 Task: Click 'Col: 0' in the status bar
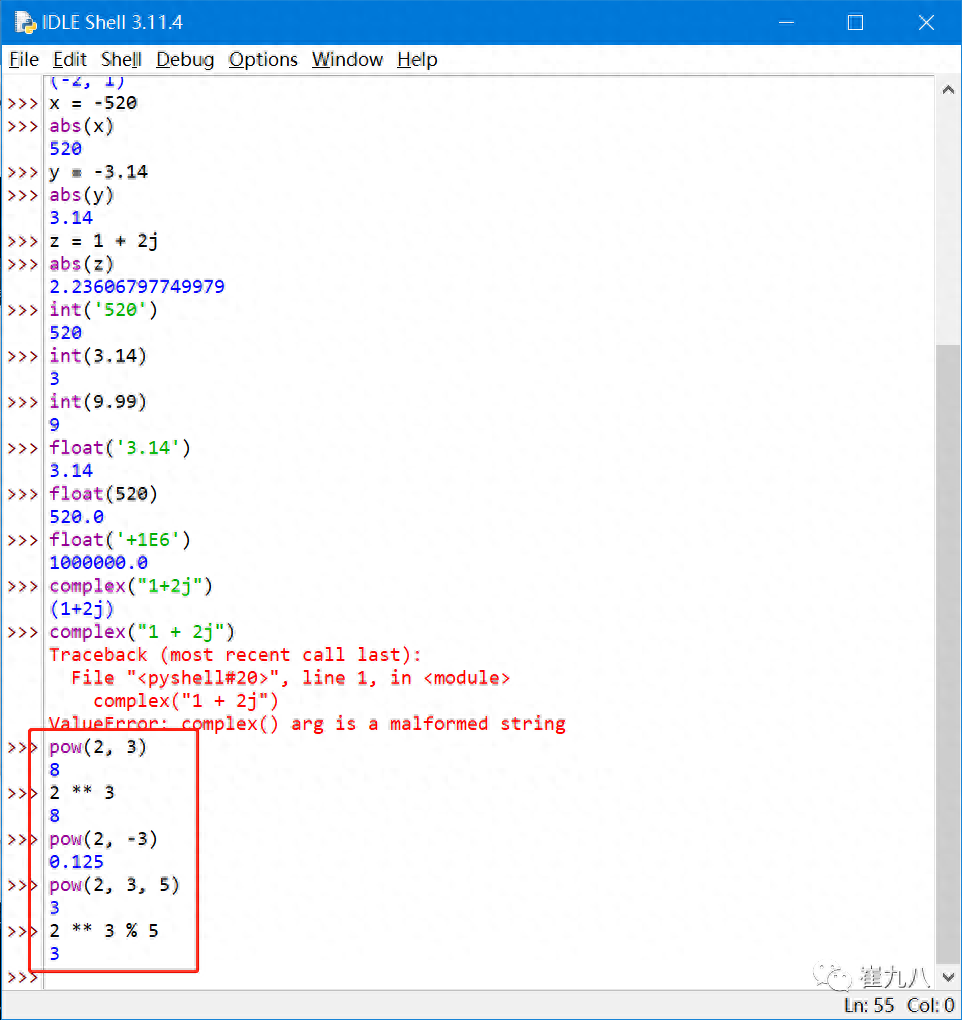coord(930,1006)
